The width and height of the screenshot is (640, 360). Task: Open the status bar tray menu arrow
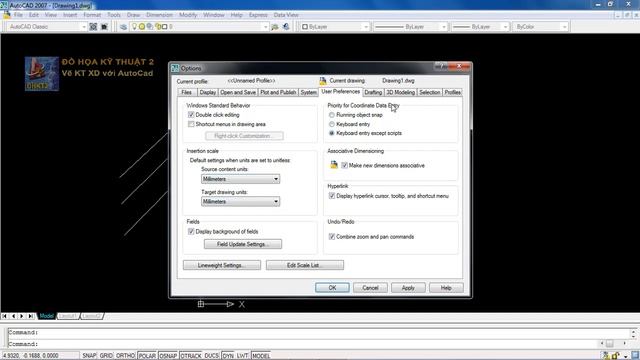(625, 356)
